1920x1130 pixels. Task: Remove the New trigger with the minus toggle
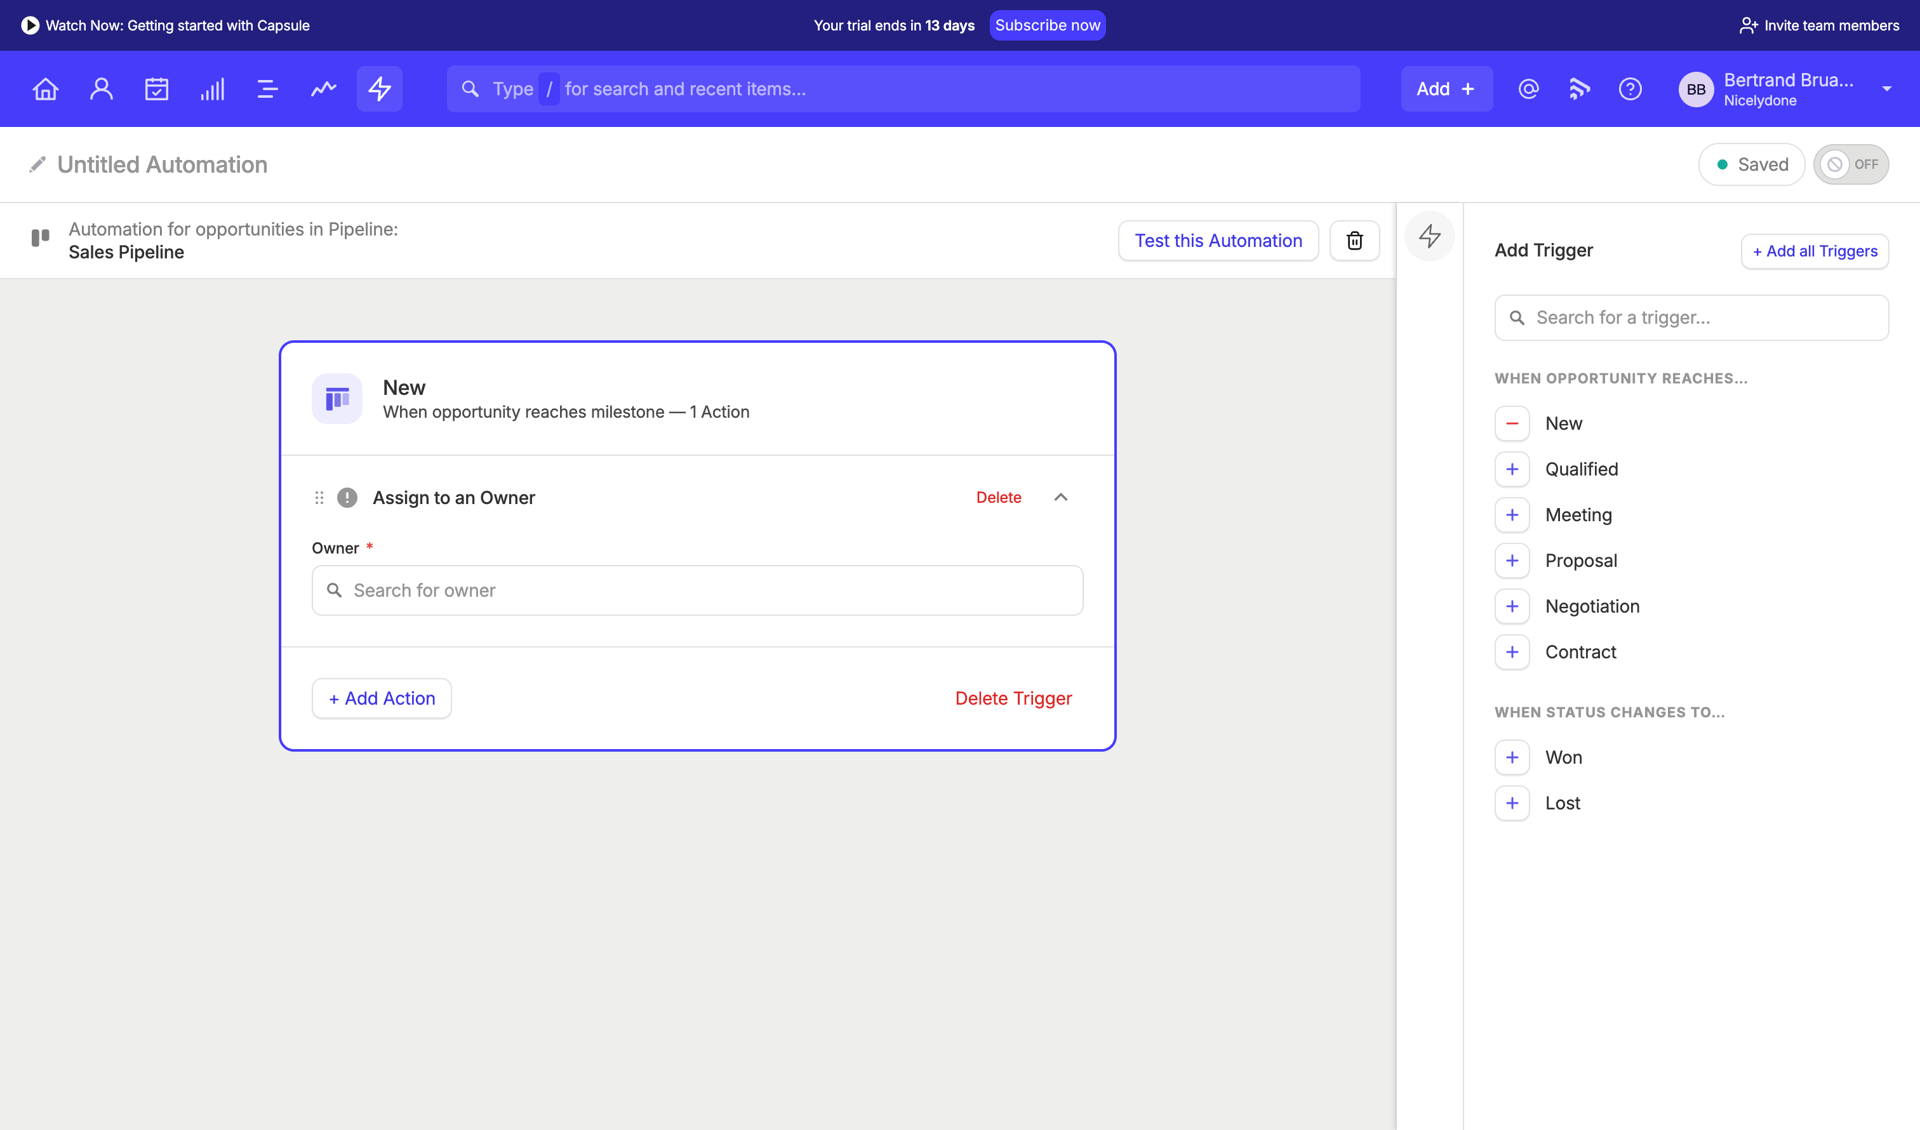click(x=1512, y=423)
